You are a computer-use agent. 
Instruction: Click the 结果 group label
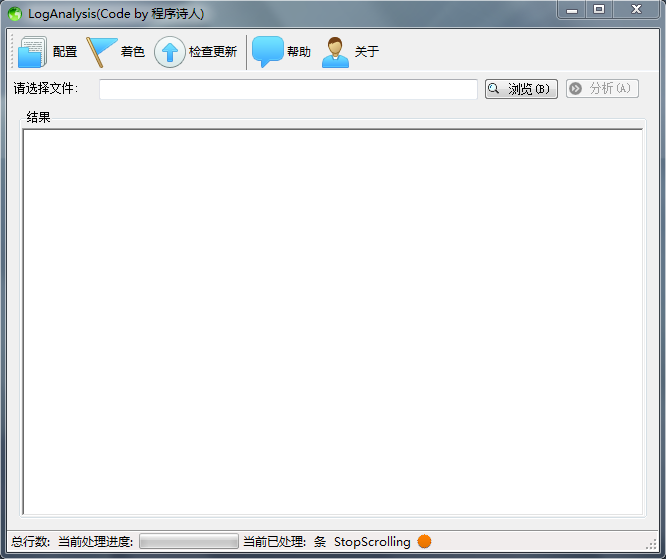point(38,117)
